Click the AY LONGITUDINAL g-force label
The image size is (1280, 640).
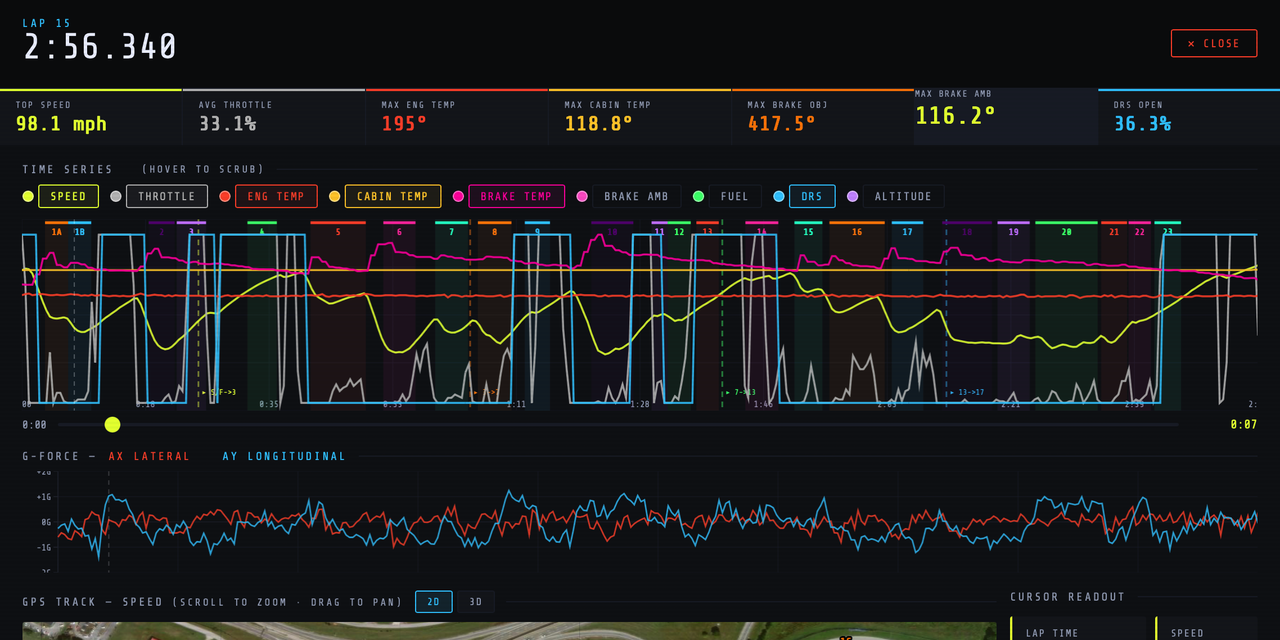(284, 456)
